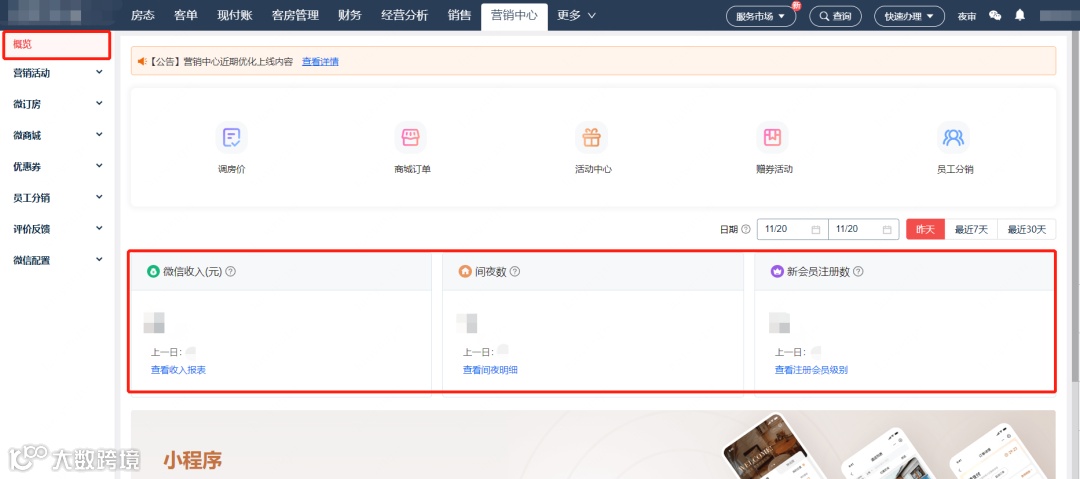Click calendar icon in end date field

(887, 230)
